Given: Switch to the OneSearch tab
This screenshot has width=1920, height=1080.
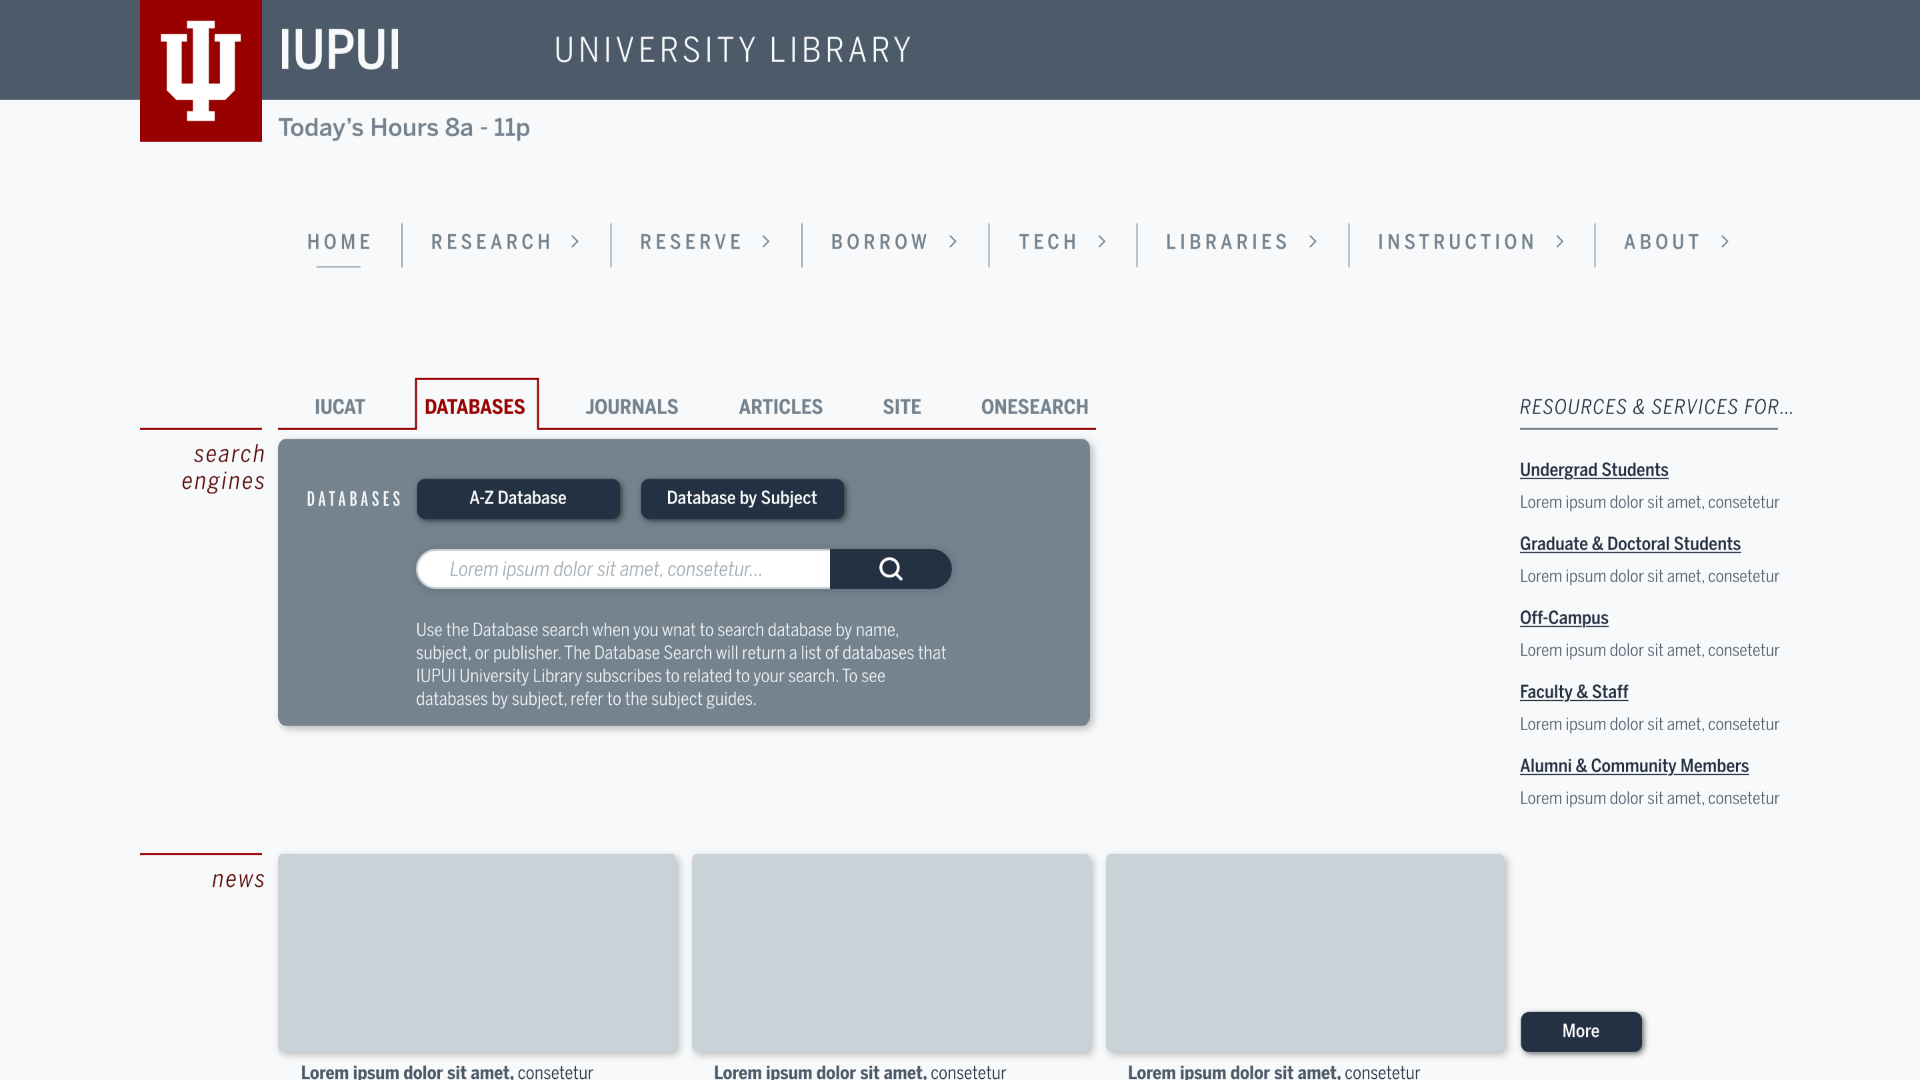Looking at the screenshot, I should click(1034, 407).
